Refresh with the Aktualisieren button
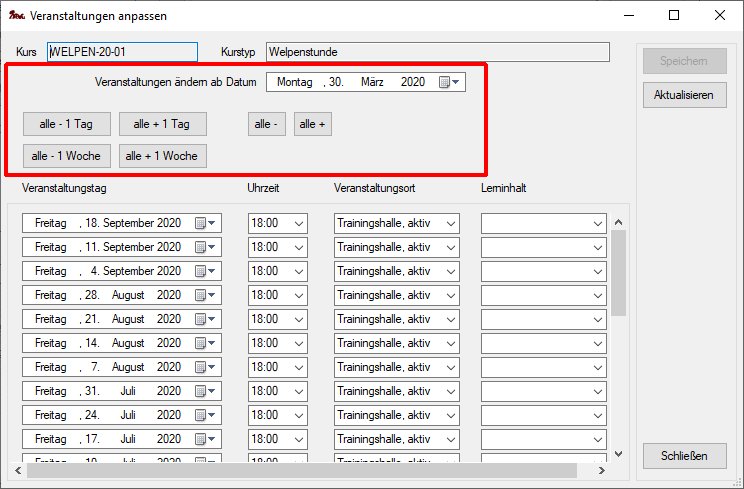This screenshot has height=489, width=744. [685, 95]
